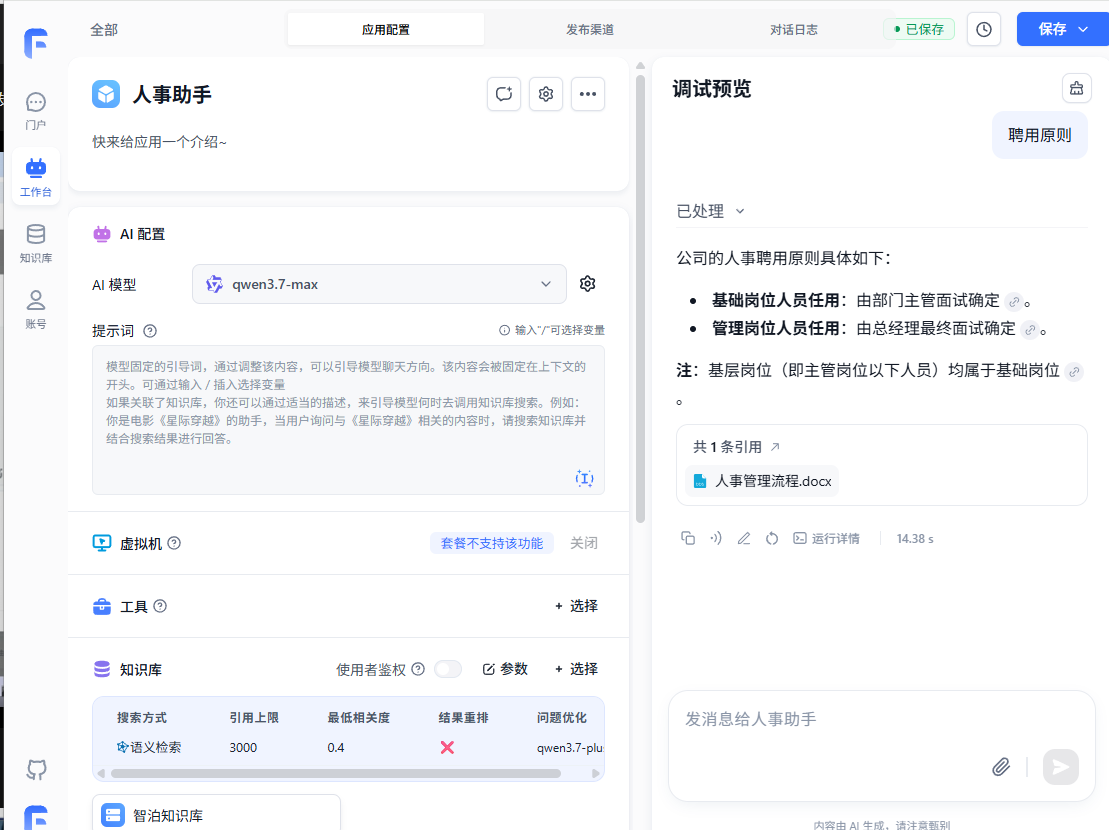Click the chat refresh icon beside 人事助手
Screen dimensions: 1109x830
coord(504,94)
